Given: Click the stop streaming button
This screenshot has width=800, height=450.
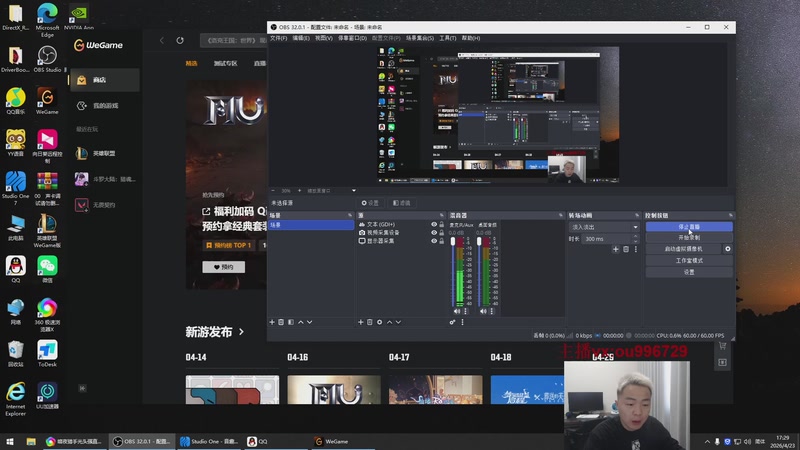Looking at the screenshot, I should (689, 227).
